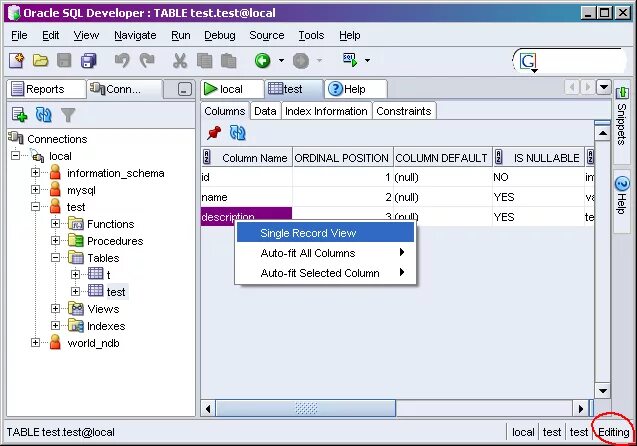This screenshot has width=637, height=446.
Task: Click the Save All toolbar icon
Action: pyautogui.click(x=89, y=61)
